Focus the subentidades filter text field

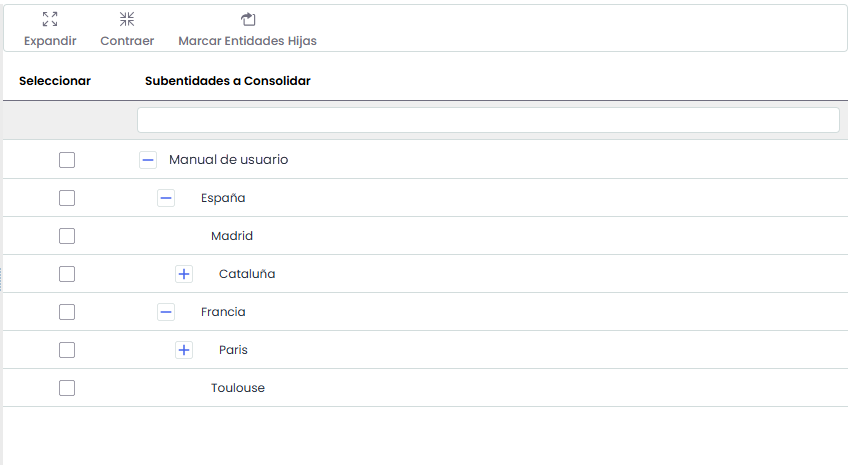click(x=488, y=120)
